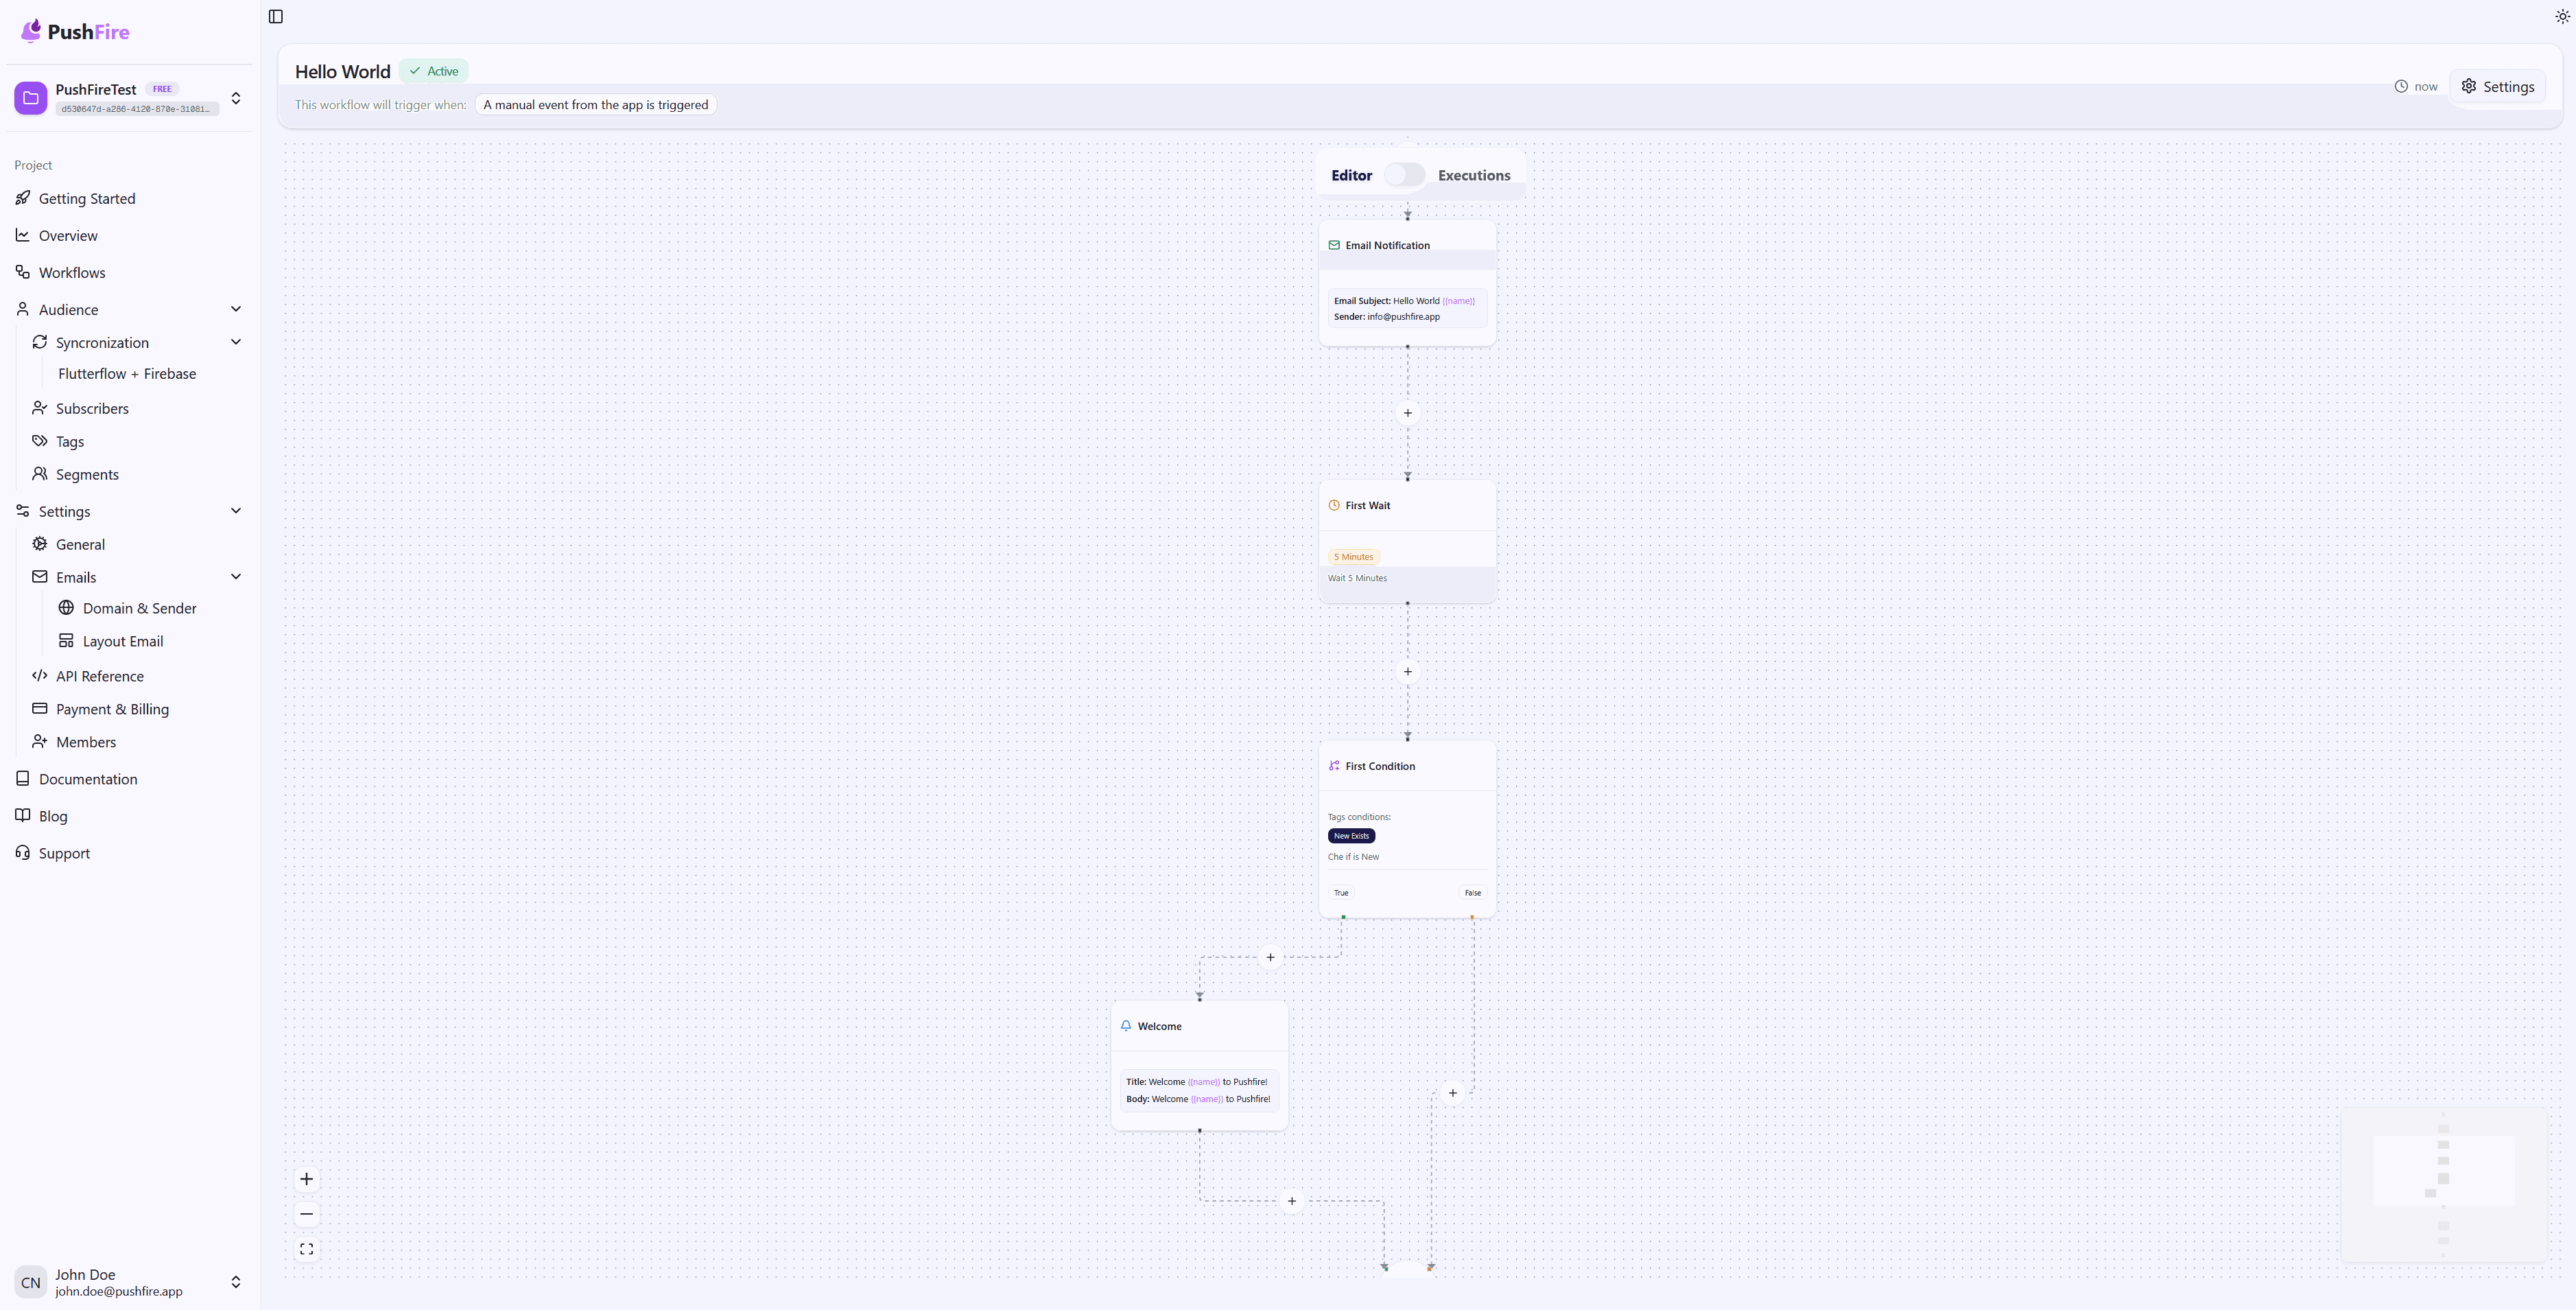
Task: Open Support from the sidebar
Action: tap(63, 853)
